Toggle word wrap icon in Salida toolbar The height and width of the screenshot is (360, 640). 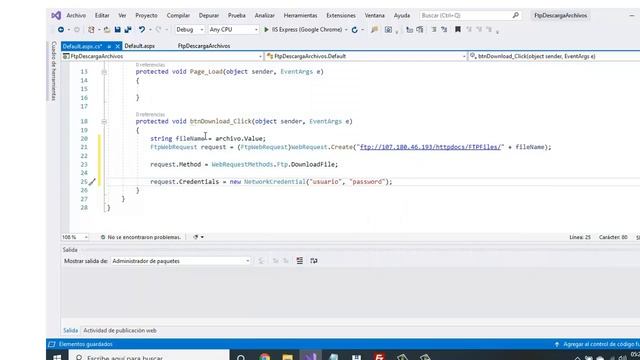pos(313,261)
